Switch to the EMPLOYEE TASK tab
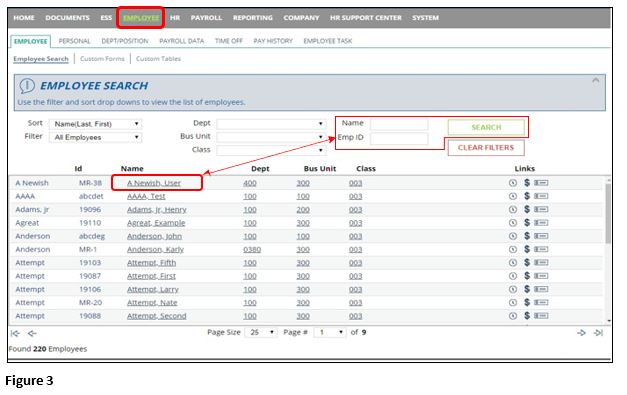627x395 pixels. (327, 41)
